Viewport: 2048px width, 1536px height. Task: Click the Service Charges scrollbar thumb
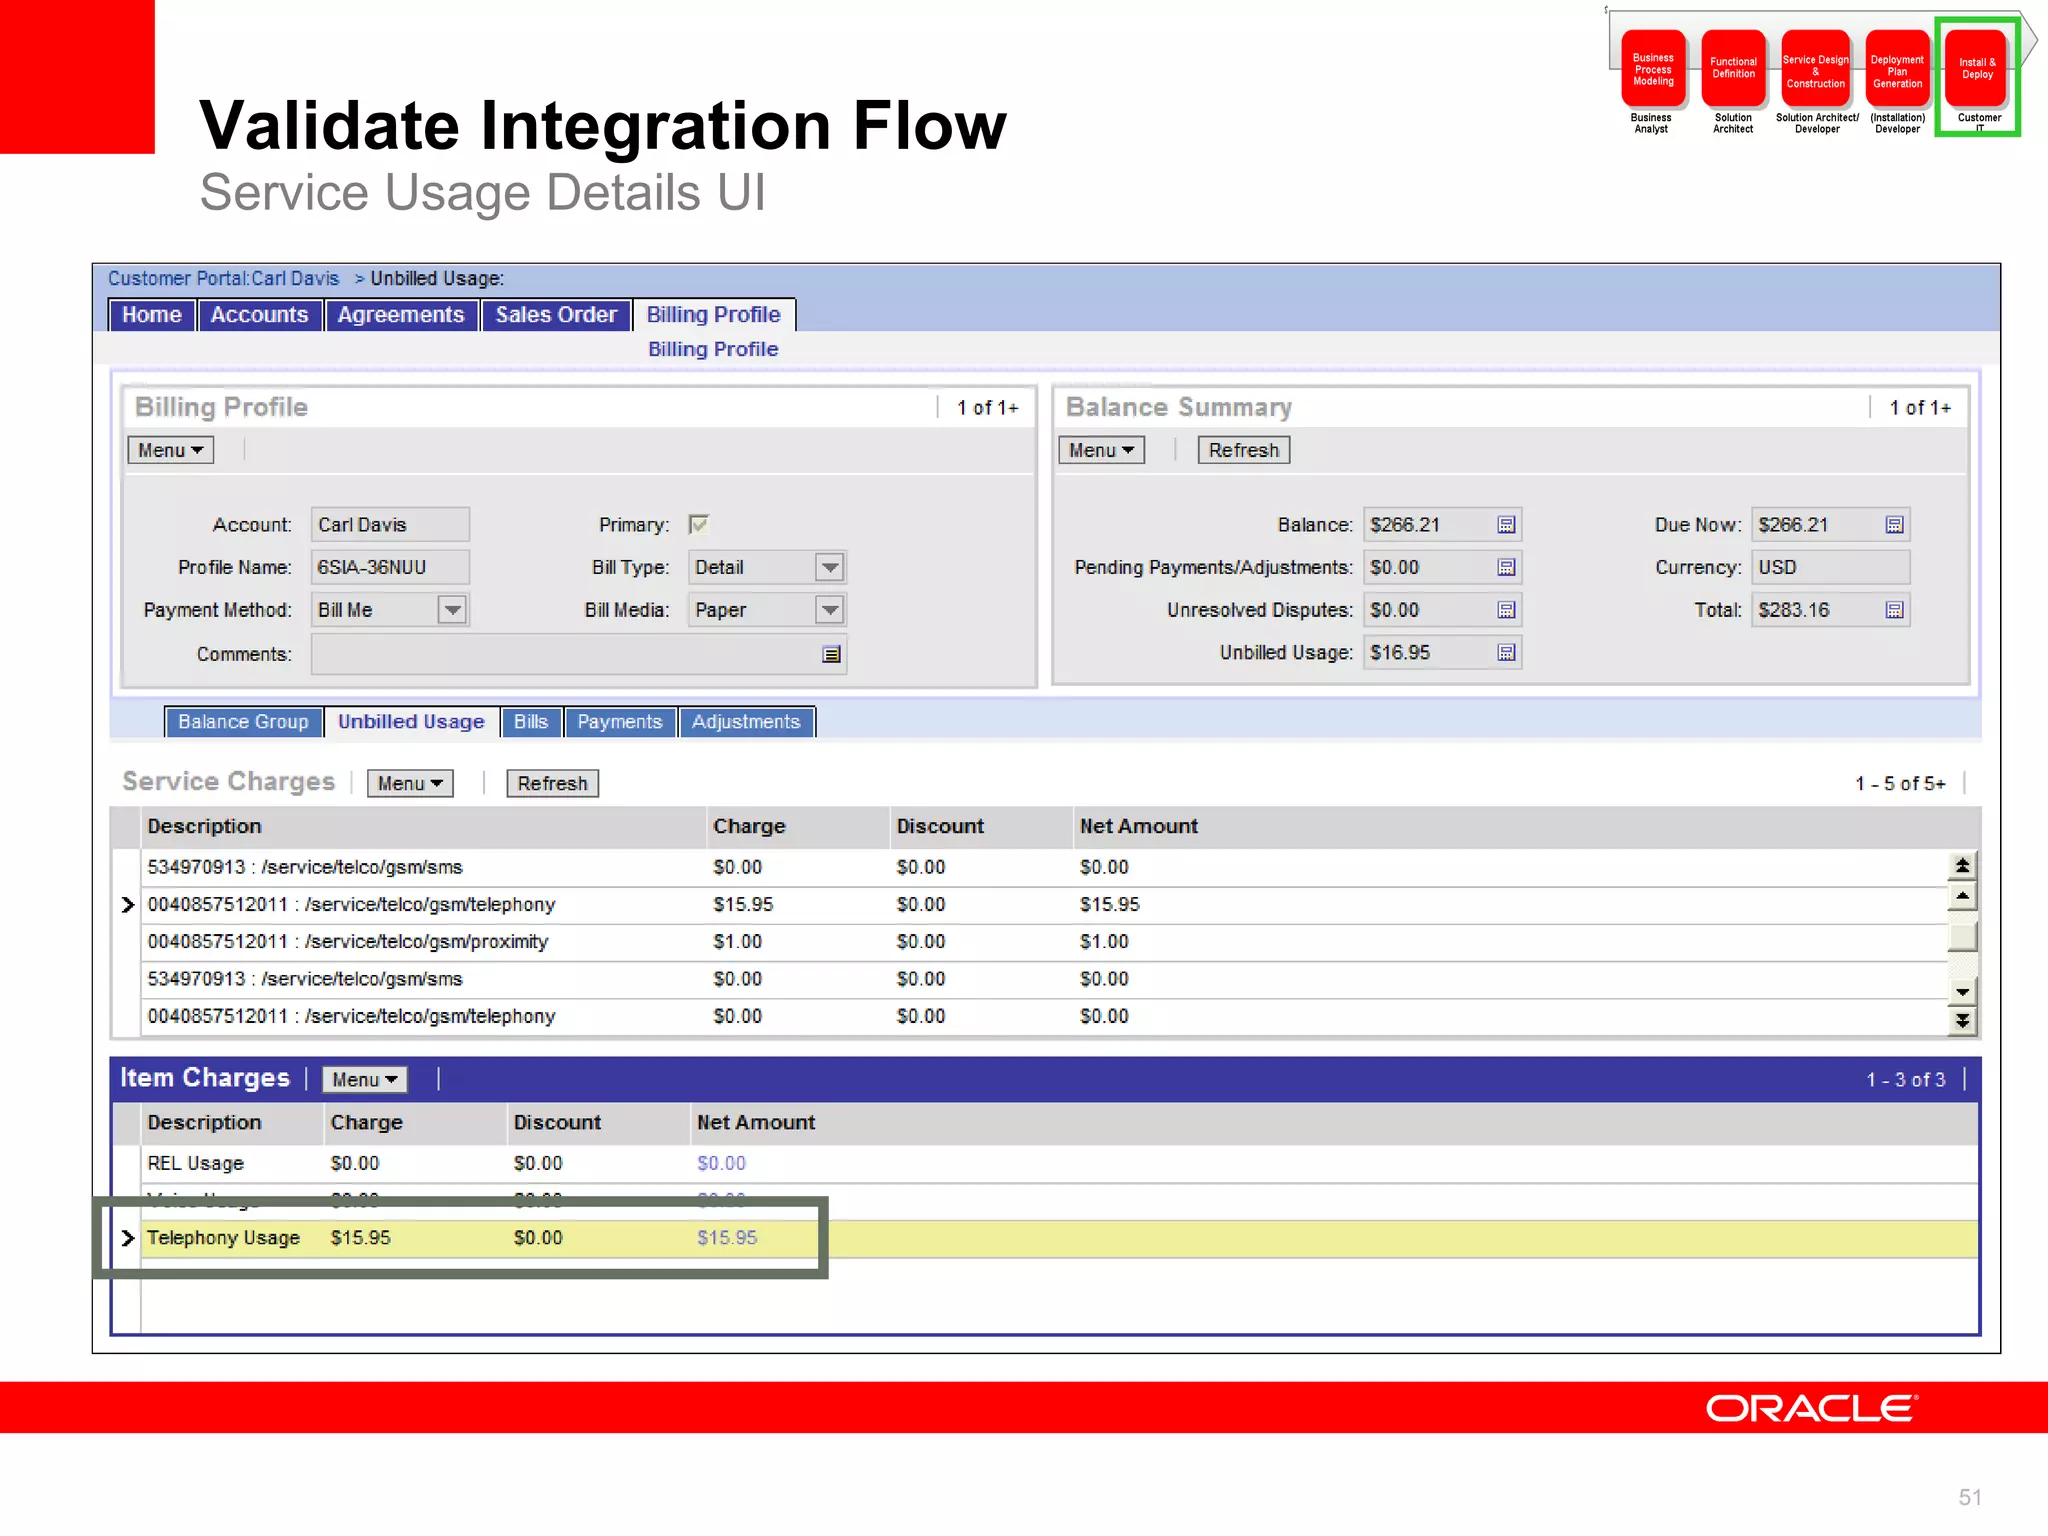pos(1962,937)
